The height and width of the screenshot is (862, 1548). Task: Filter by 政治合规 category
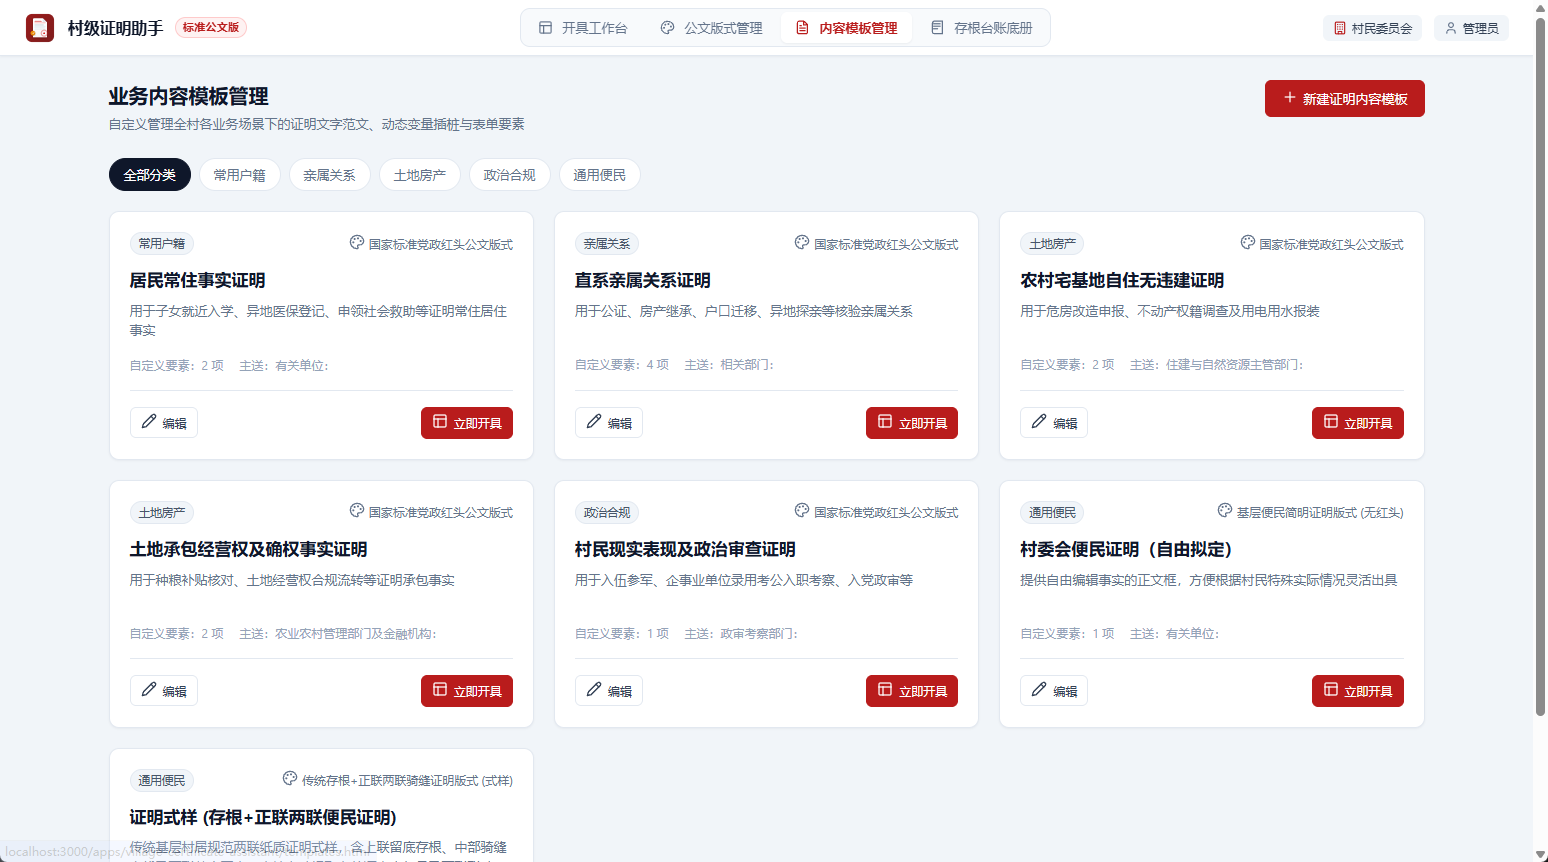(510, 175)
